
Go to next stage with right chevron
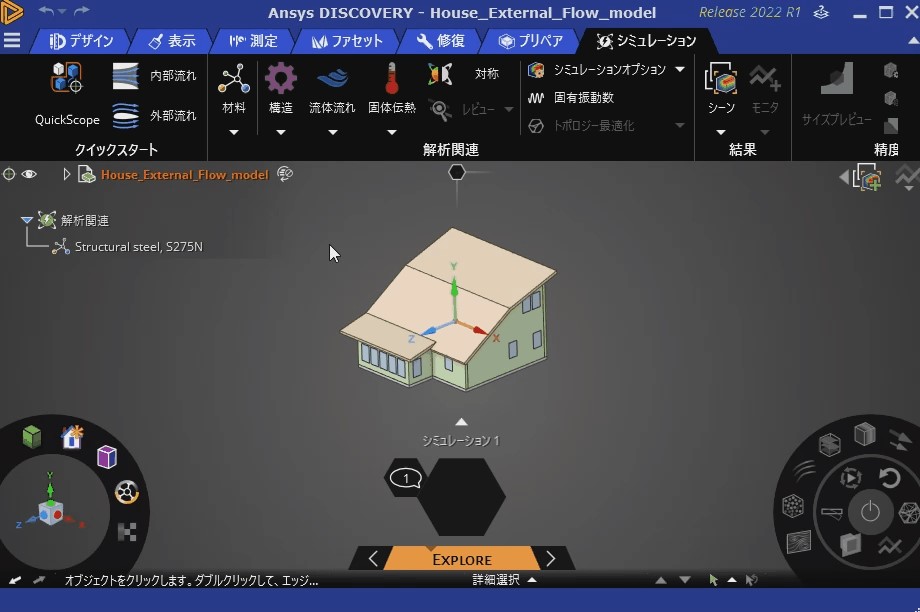tap(550, 559)
